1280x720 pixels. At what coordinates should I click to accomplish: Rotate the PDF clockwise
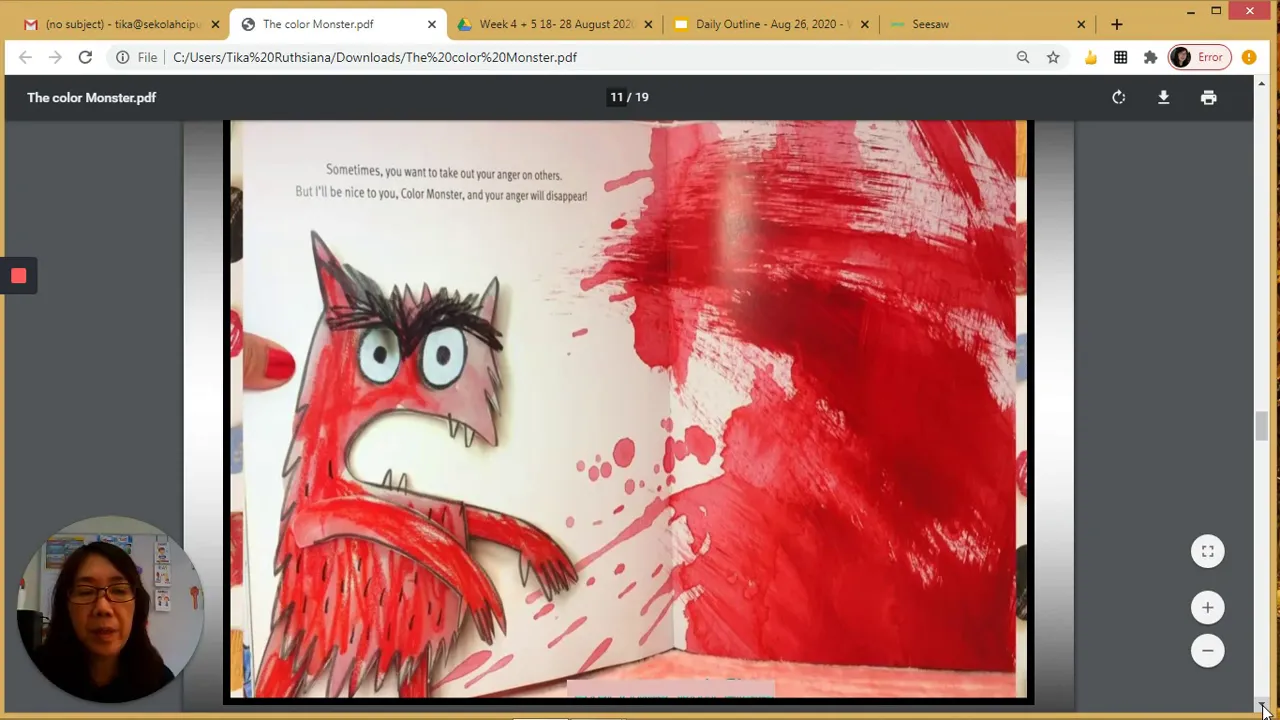pos(1119,97)
